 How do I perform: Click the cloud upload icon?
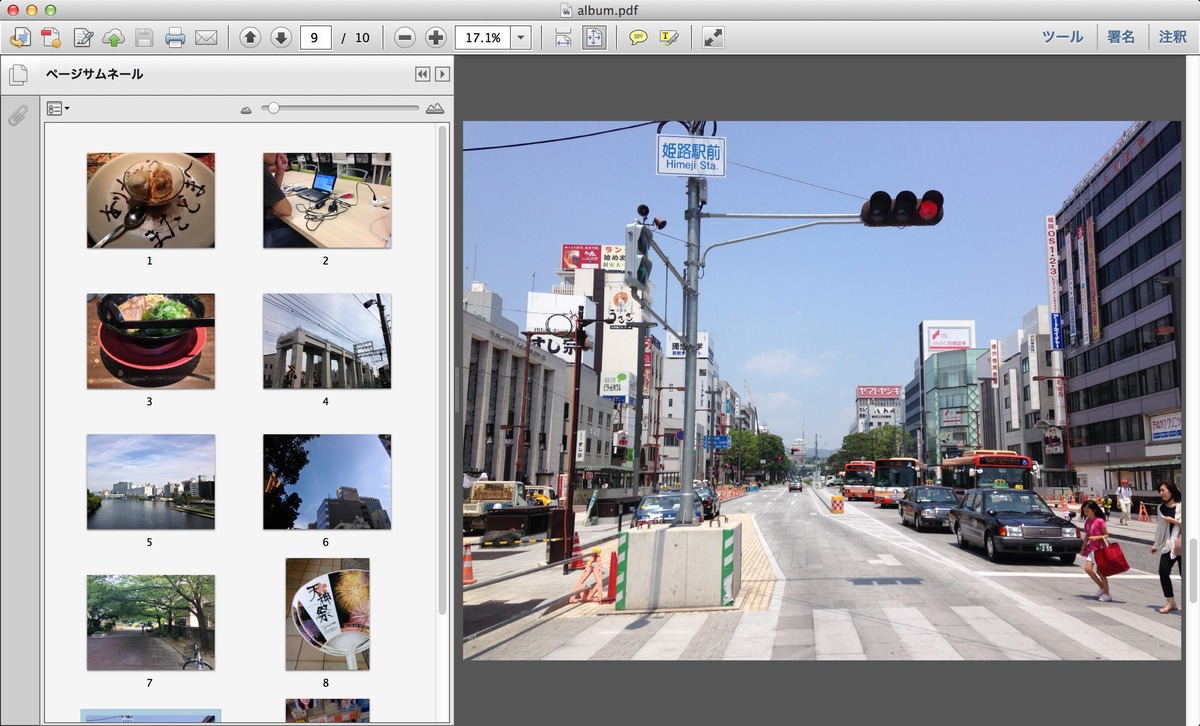(x=113, y=38)
